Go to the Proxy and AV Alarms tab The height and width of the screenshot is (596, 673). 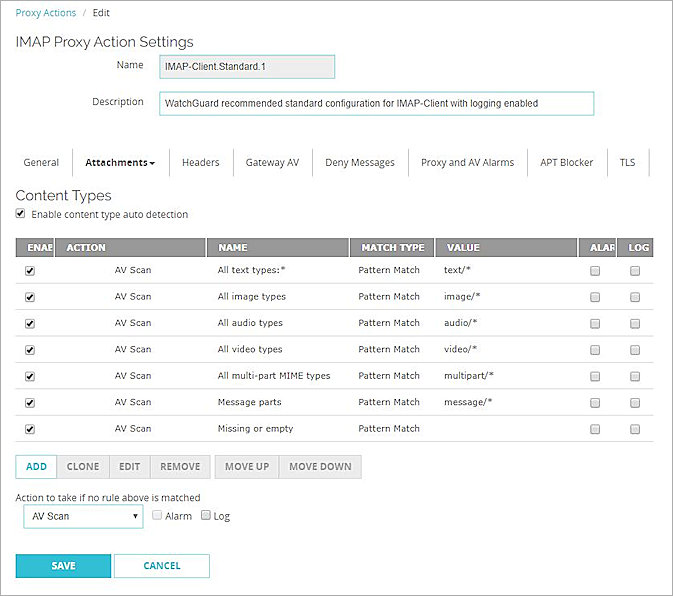coord(467,162)
